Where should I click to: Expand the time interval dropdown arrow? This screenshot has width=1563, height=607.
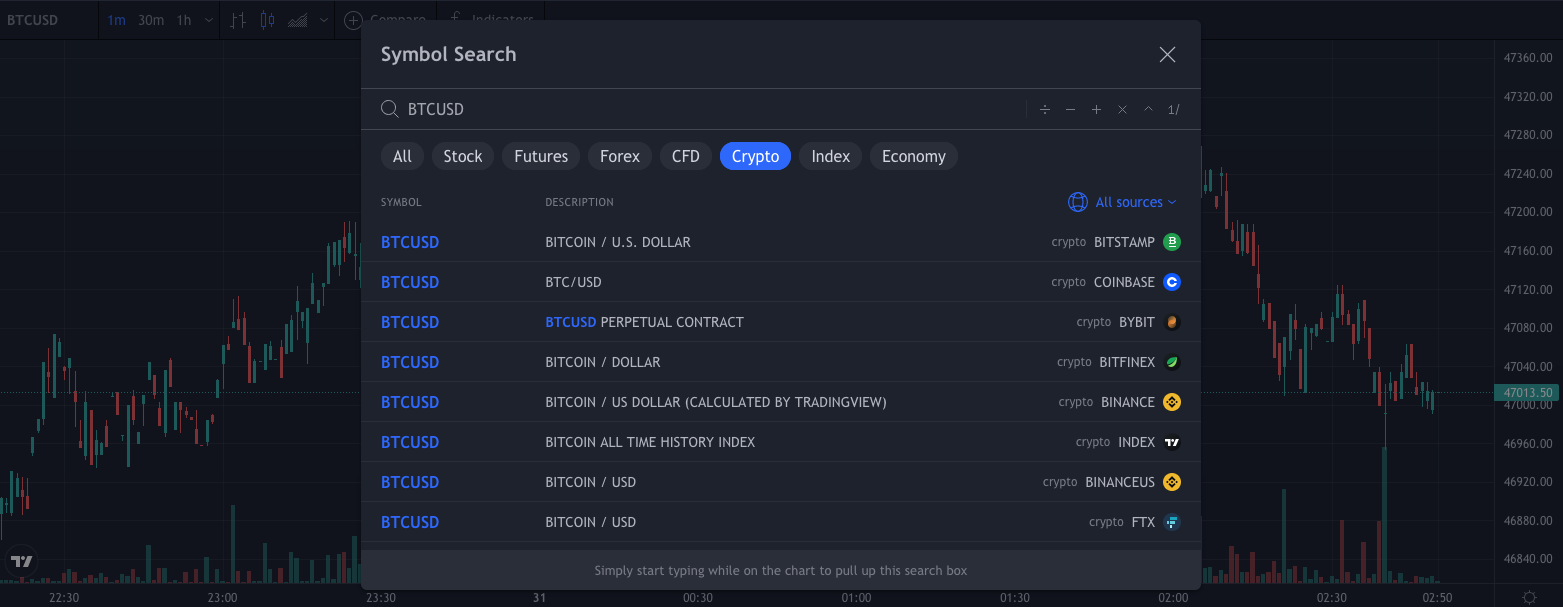click(208, 20)
